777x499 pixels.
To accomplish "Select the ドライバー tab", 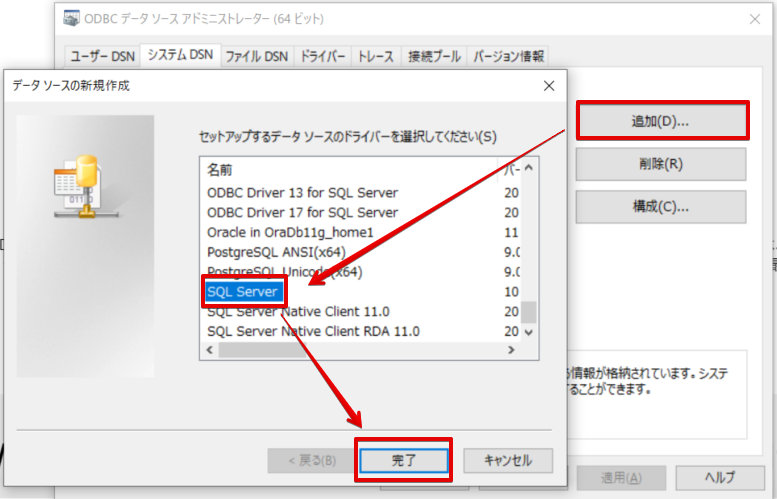I will coord(323,56).
